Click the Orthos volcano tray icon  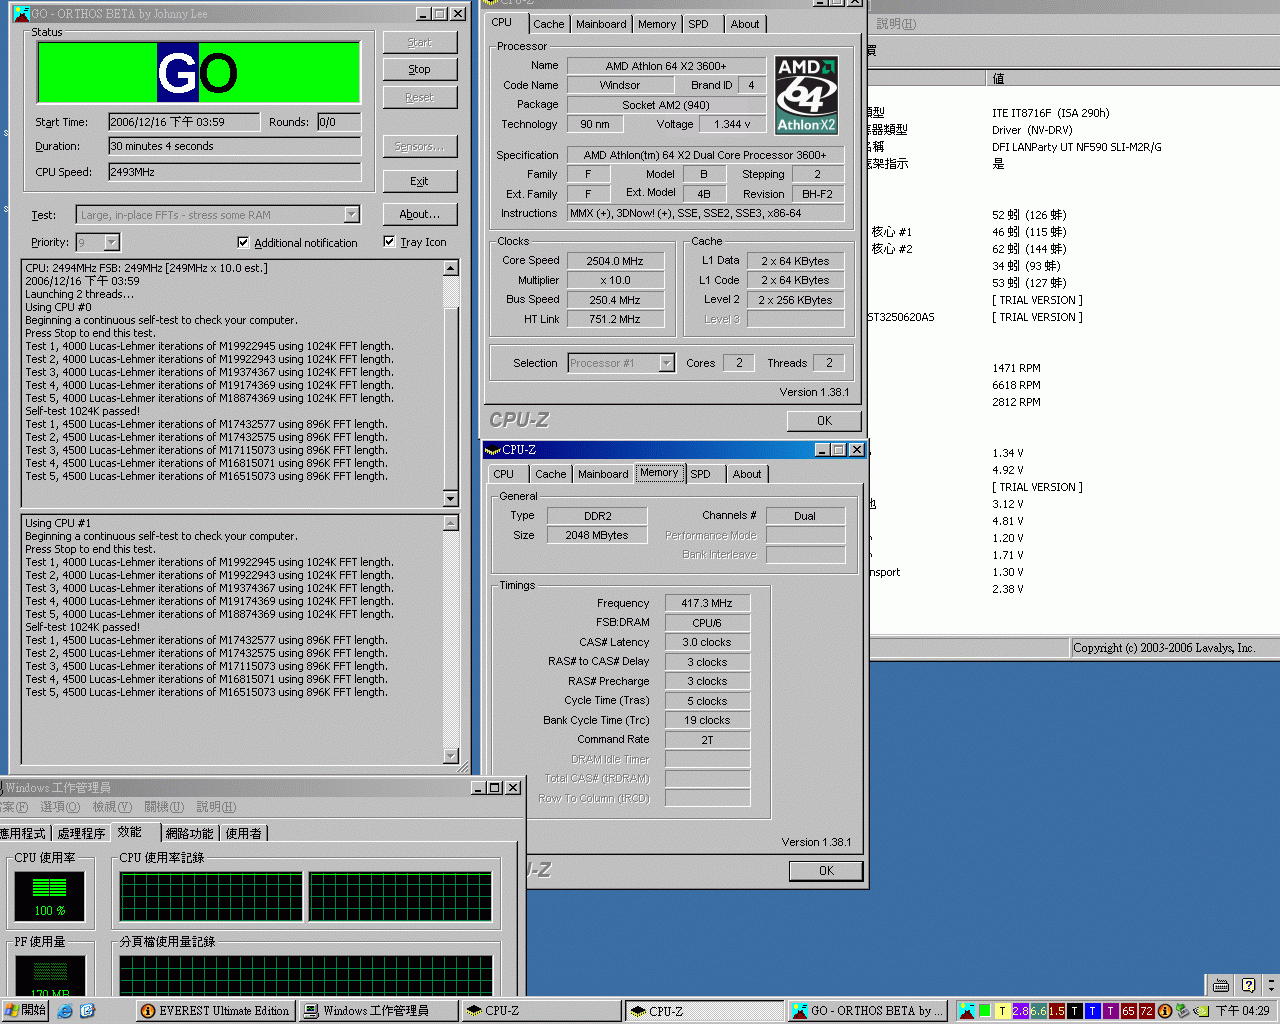click(x=967, y=1011)
